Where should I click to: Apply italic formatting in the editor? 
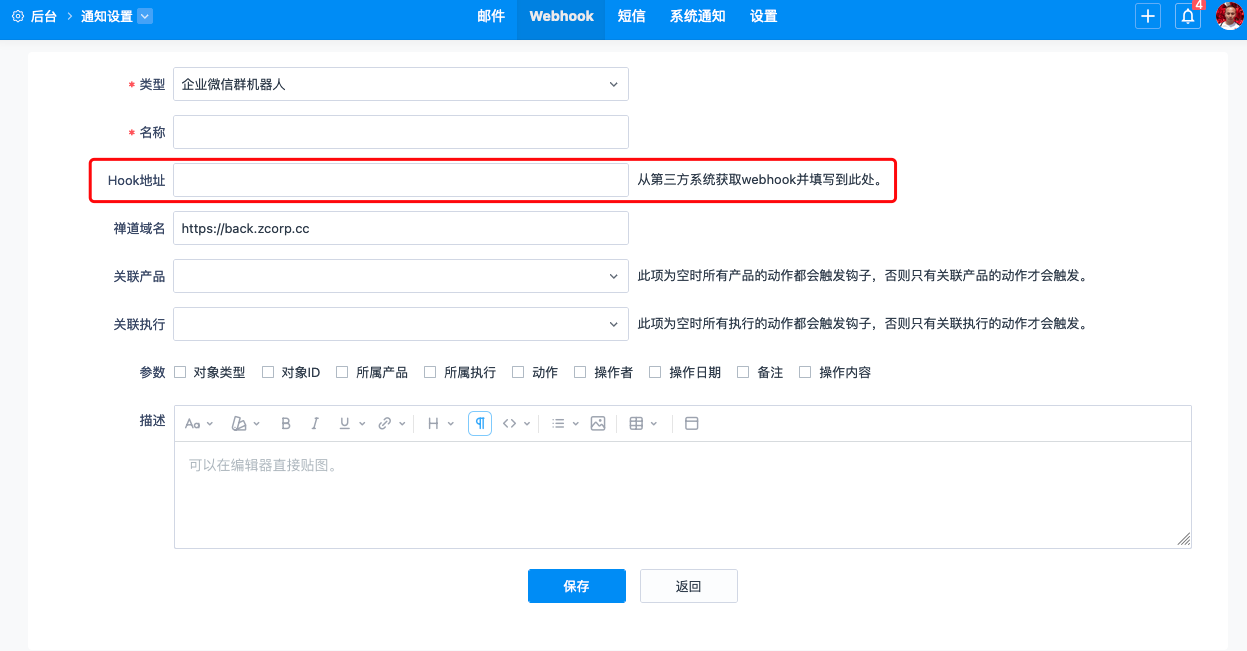click(315, 424)
